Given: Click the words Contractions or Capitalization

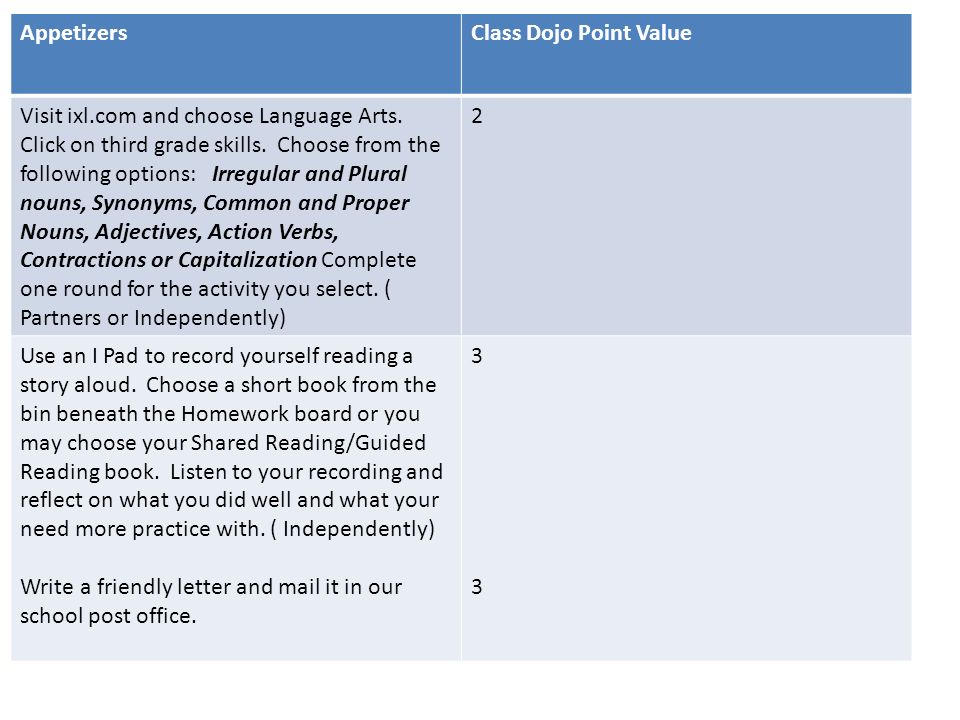Looking at the screenshot, I should click(x=168, y=260).
